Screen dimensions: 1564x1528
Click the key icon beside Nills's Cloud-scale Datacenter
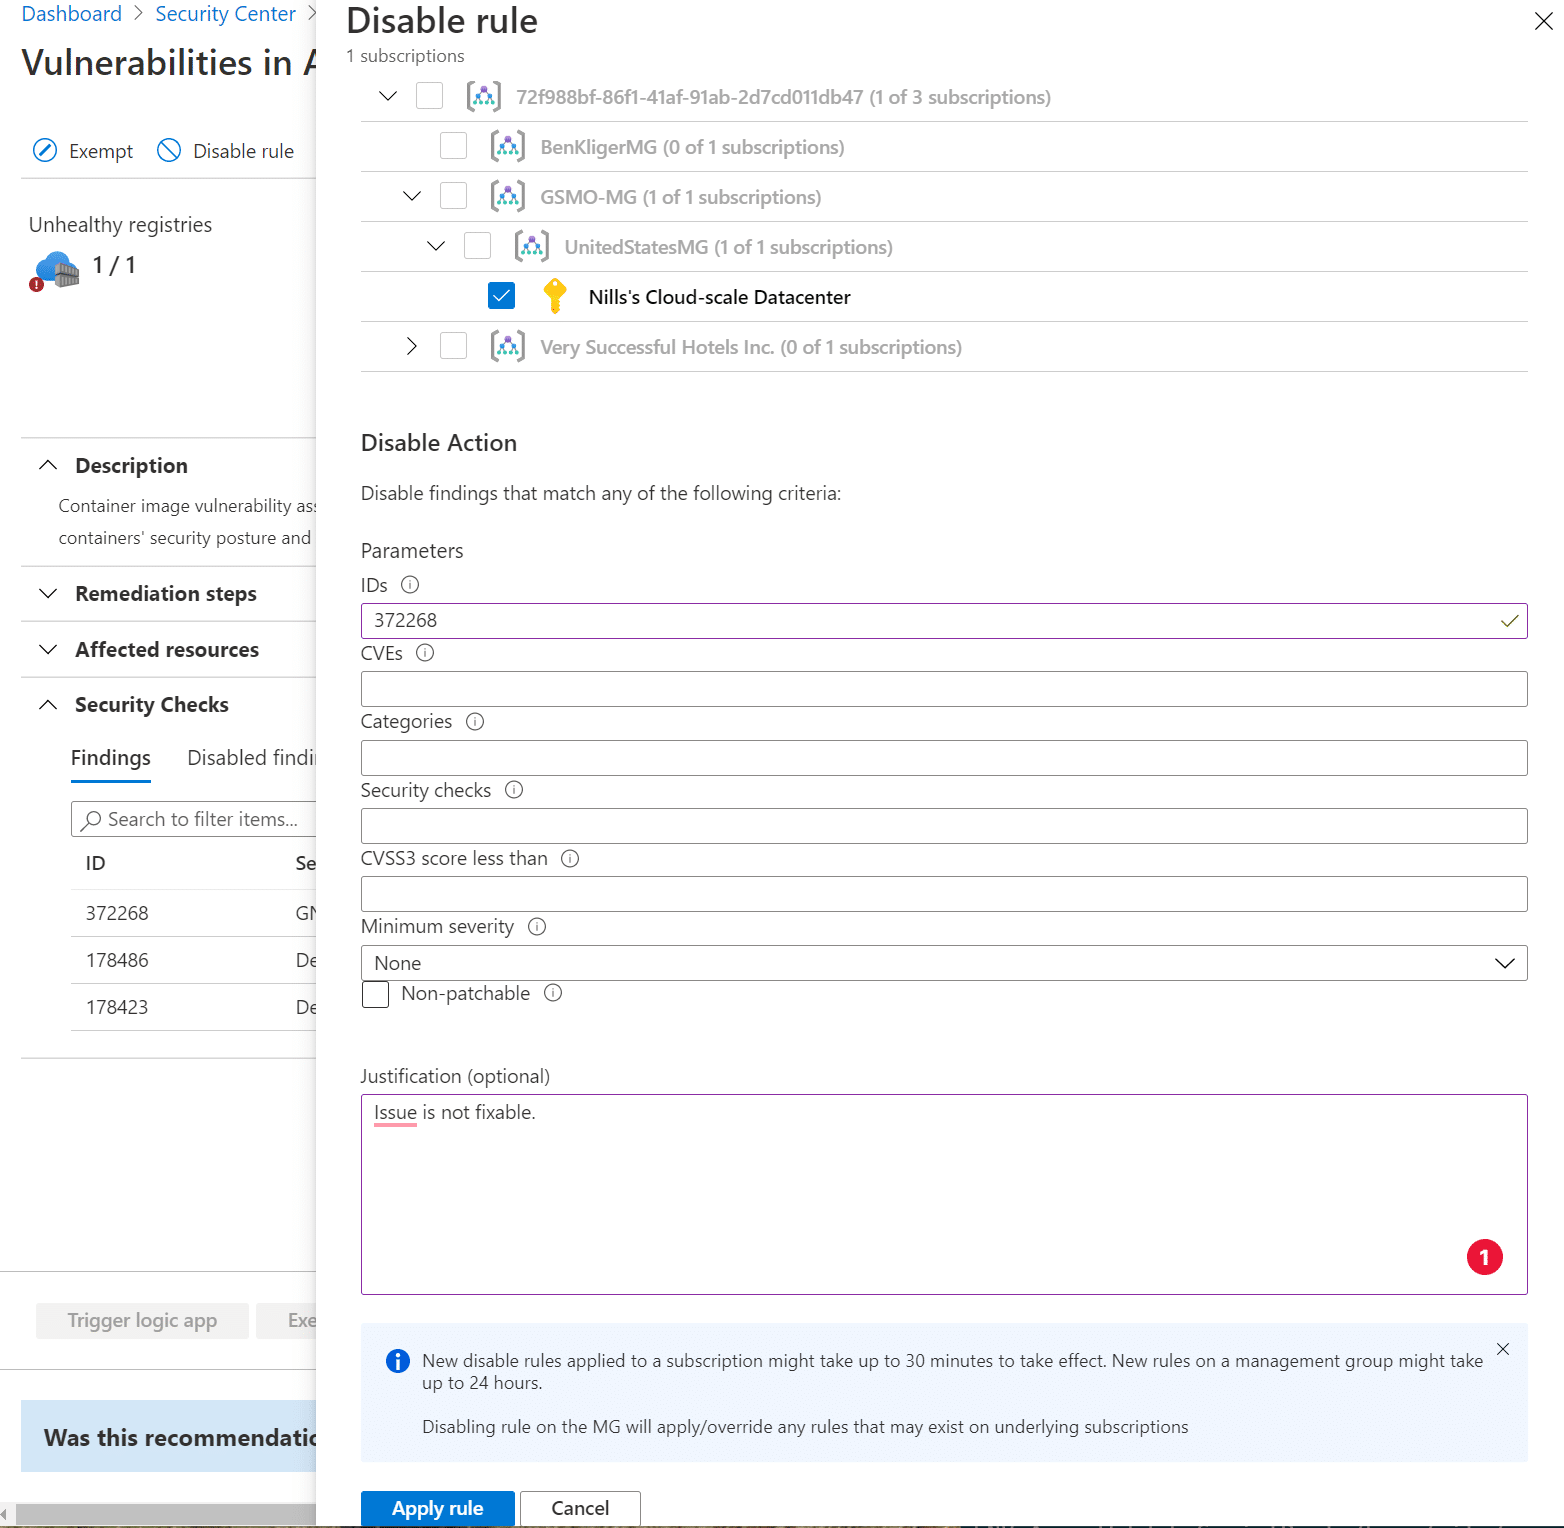(555, 296)
